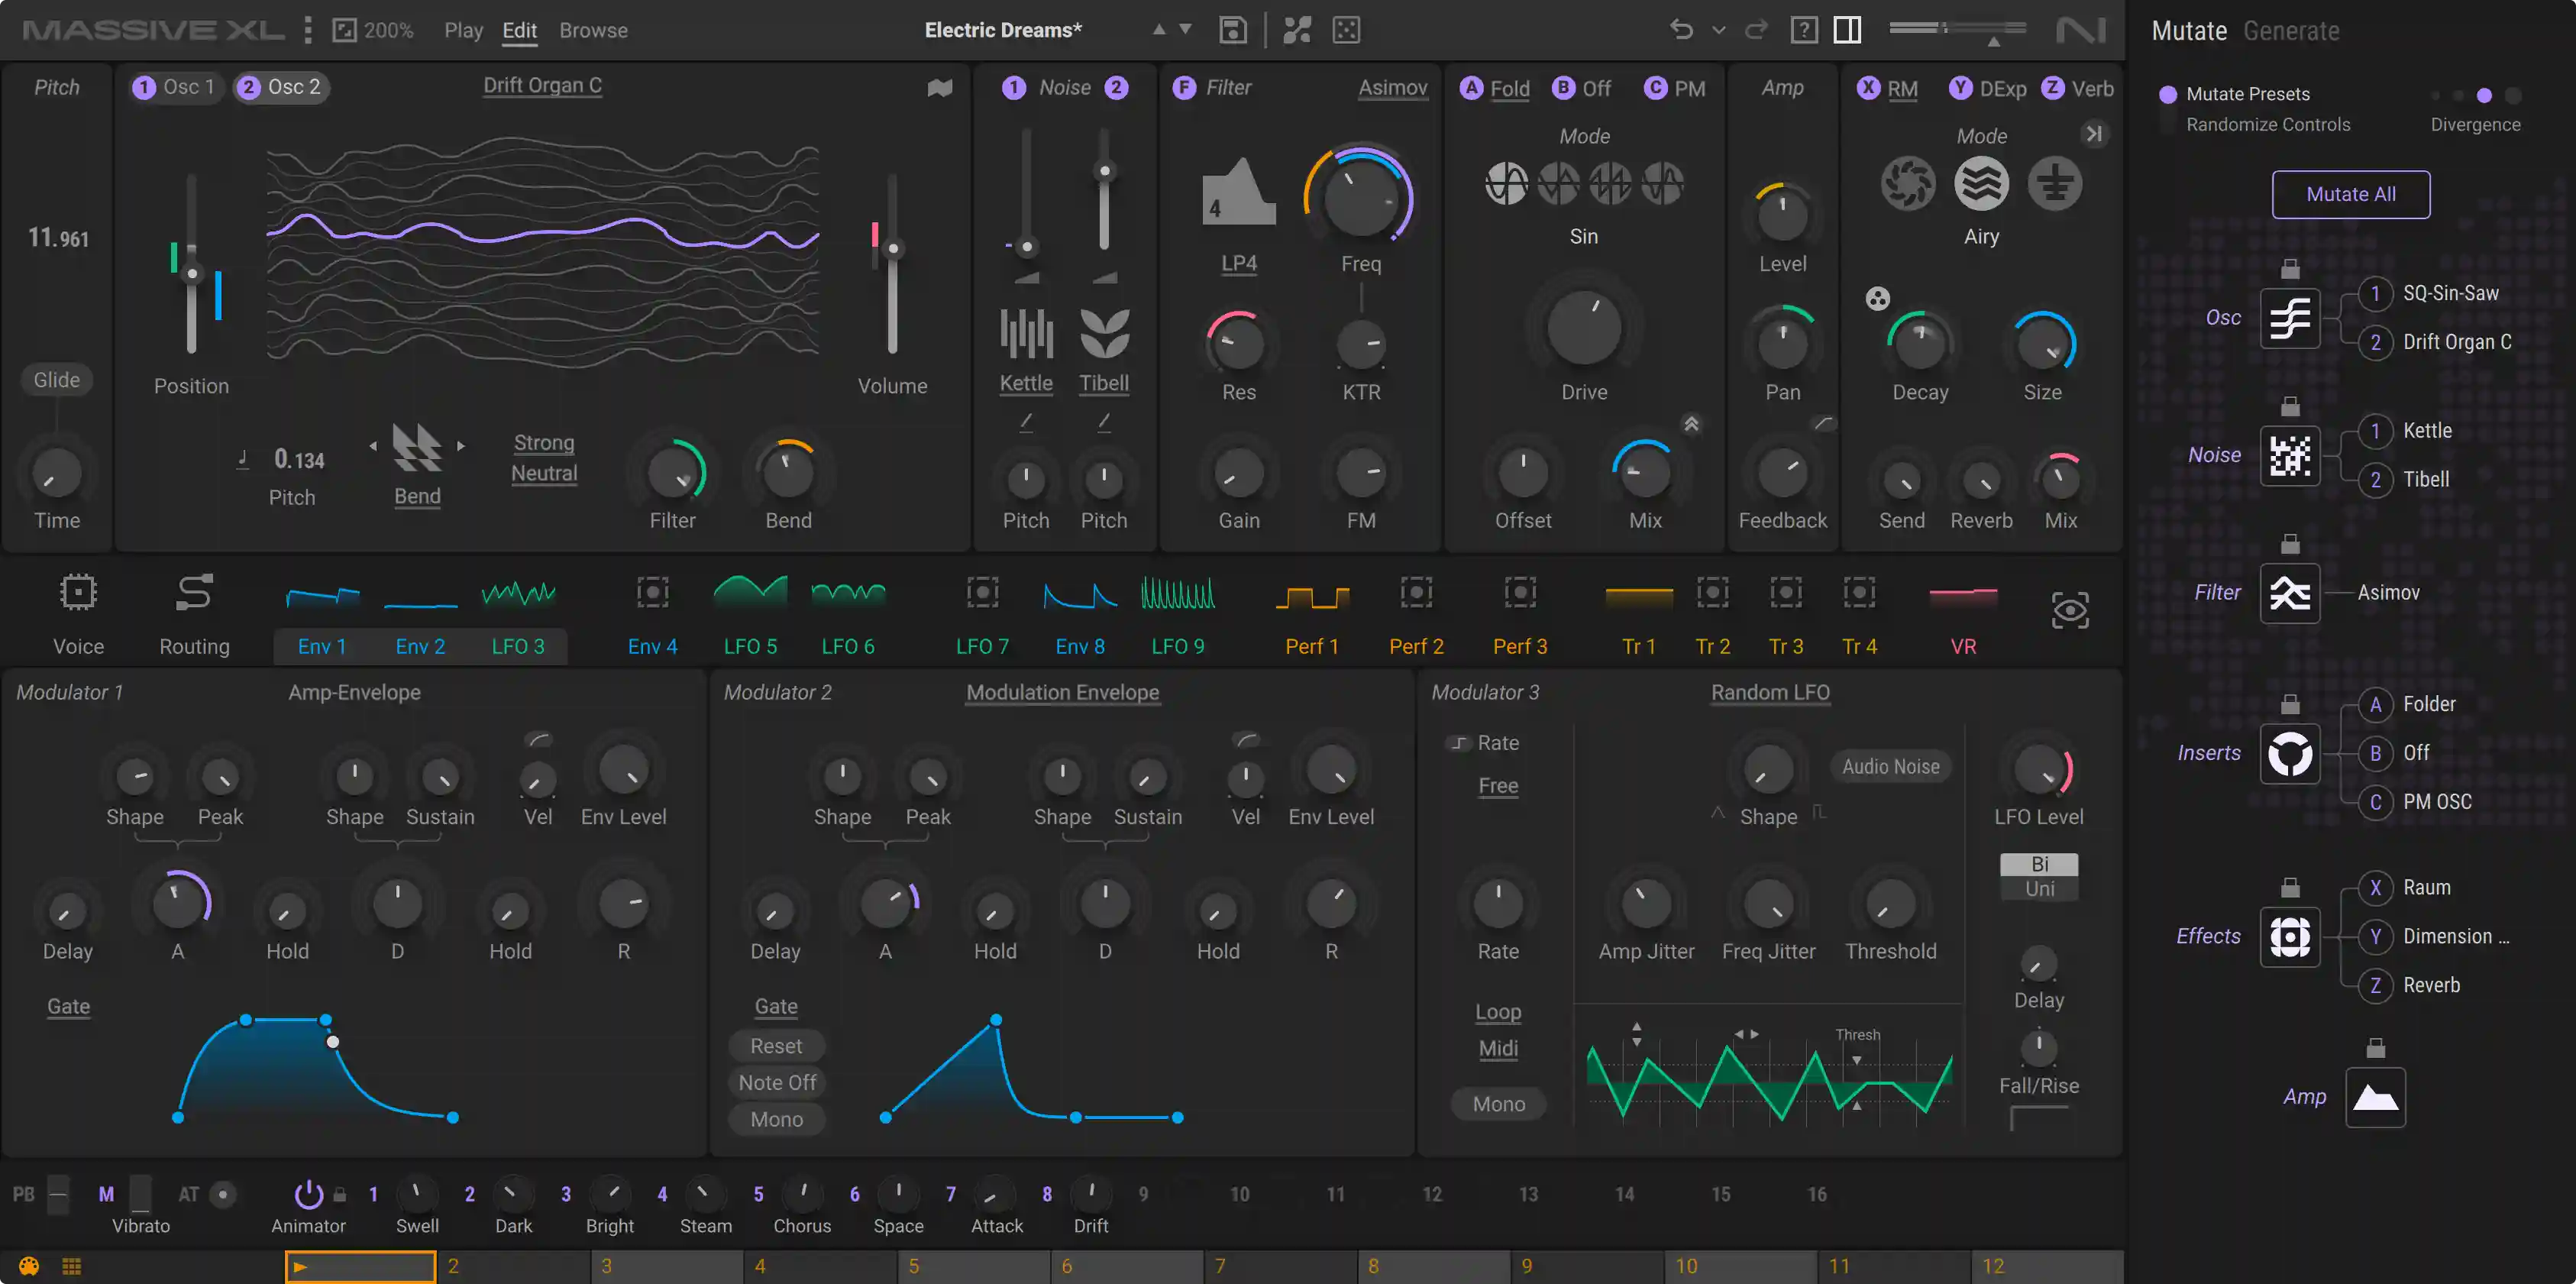Screen dimensions: 2576x1284
Task: Open the Drift Organ C wavetable menu
Action: tap(543, 86)
